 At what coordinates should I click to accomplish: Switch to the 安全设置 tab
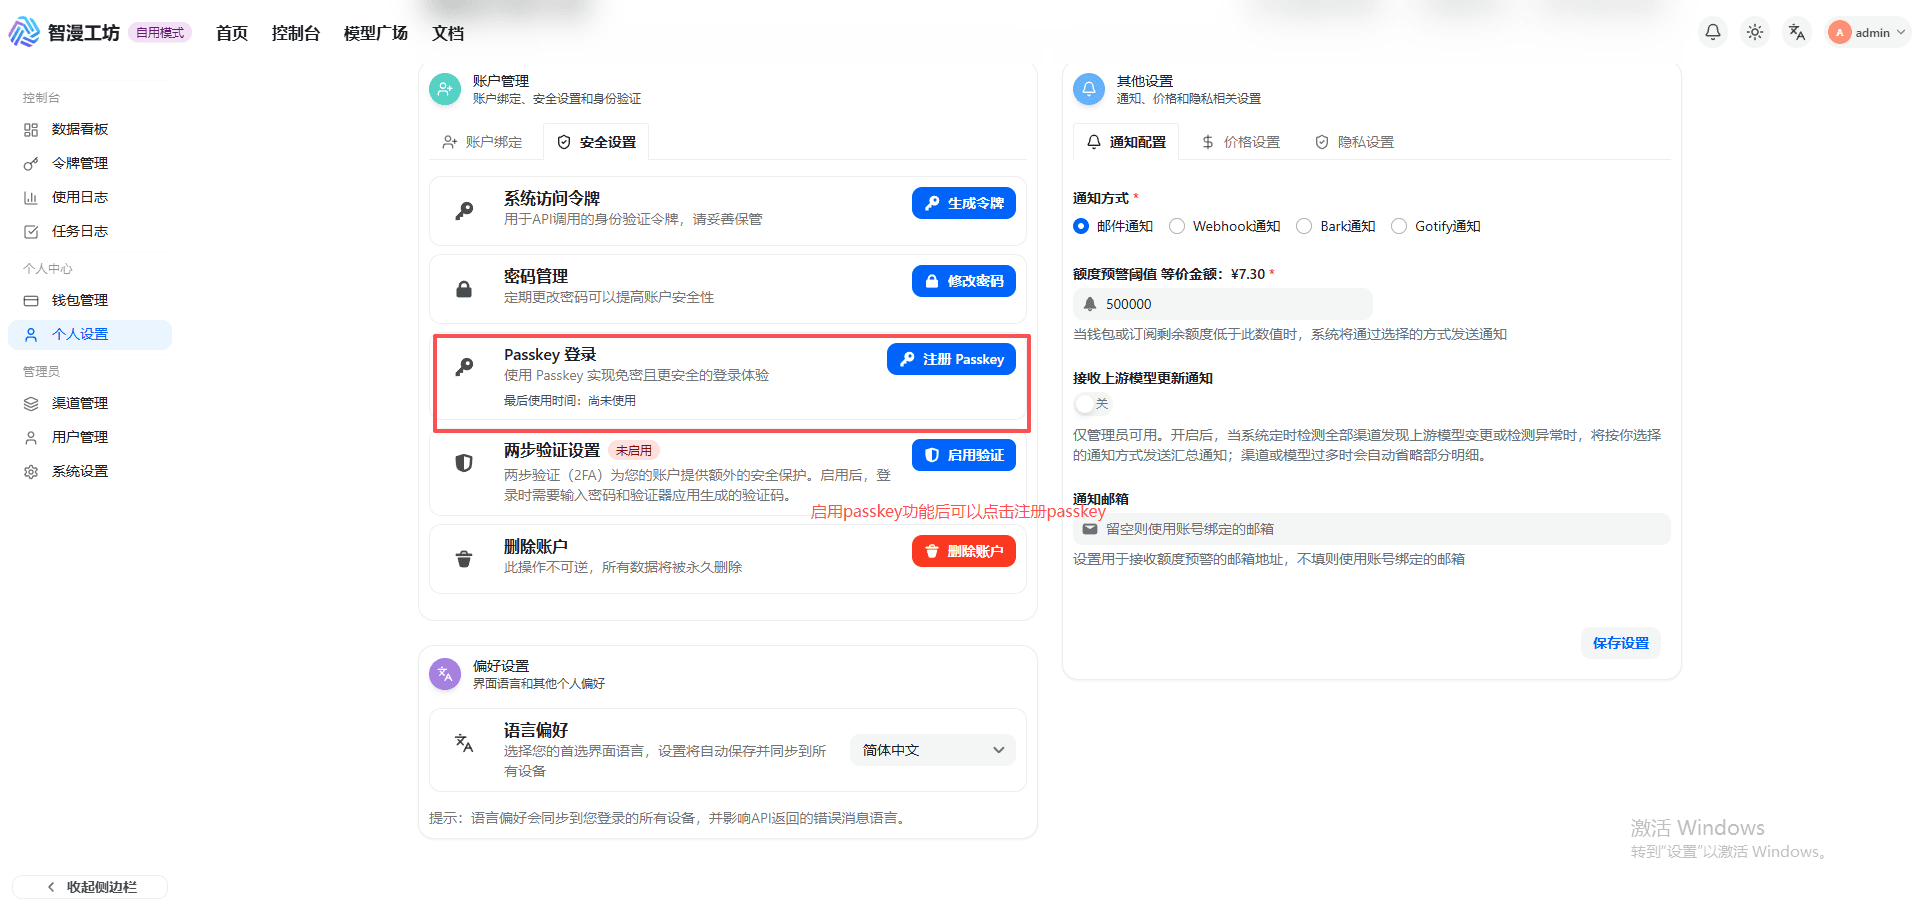coord(597,142)
